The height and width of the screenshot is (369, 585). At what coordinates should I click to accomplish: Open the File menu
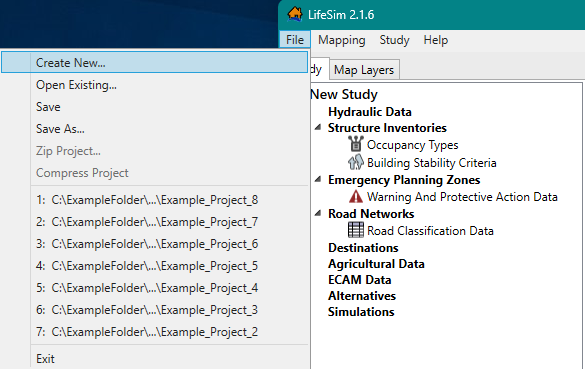click(x=295, y=40)
